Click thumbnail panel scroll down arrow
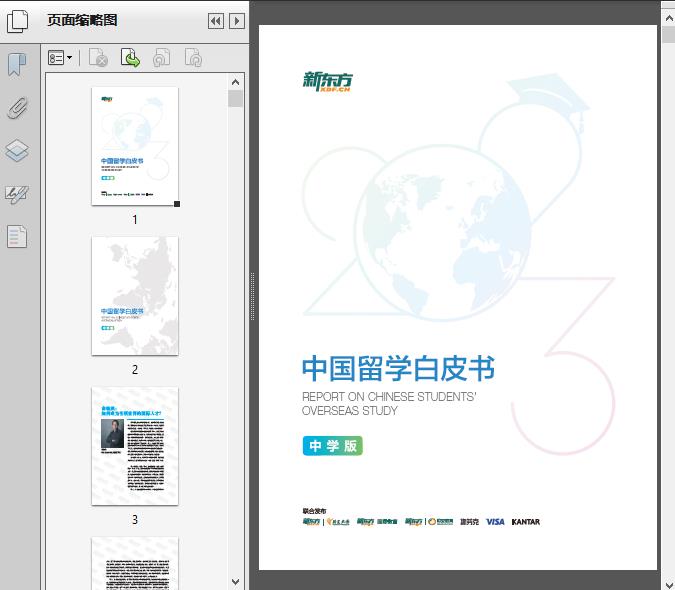 [x=235, y=582]
